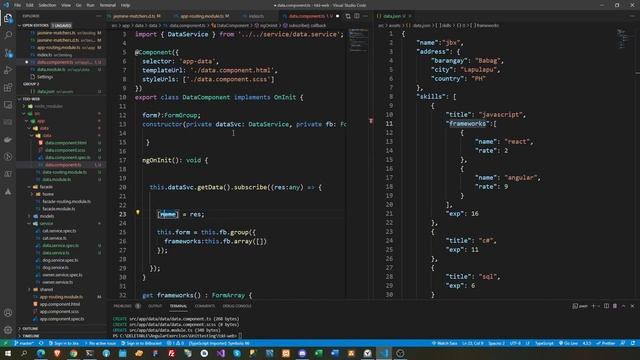Open the Windows Start menu
Image resolution: width=640 pixels, height=360 pixels.
coord(7,353)
